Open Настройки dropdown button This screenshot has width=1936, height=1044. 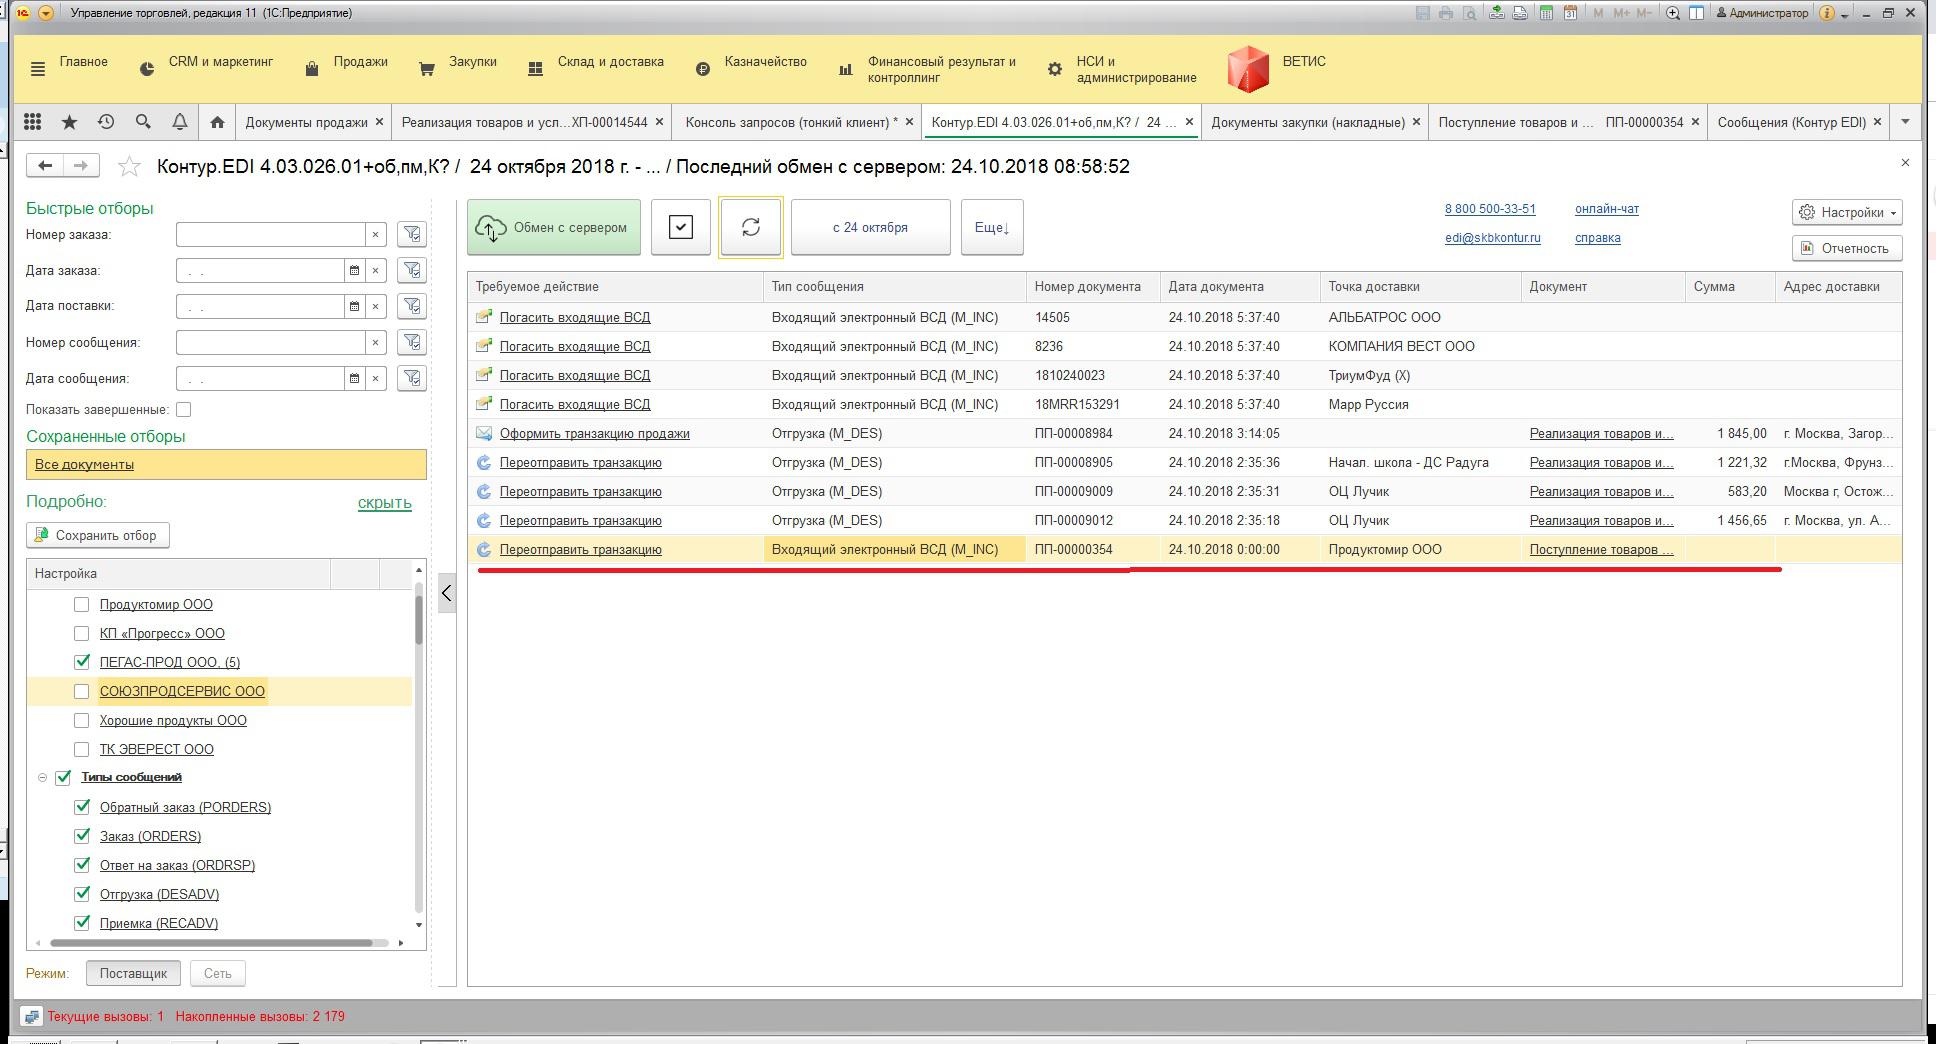click(x=1846, y=212)
